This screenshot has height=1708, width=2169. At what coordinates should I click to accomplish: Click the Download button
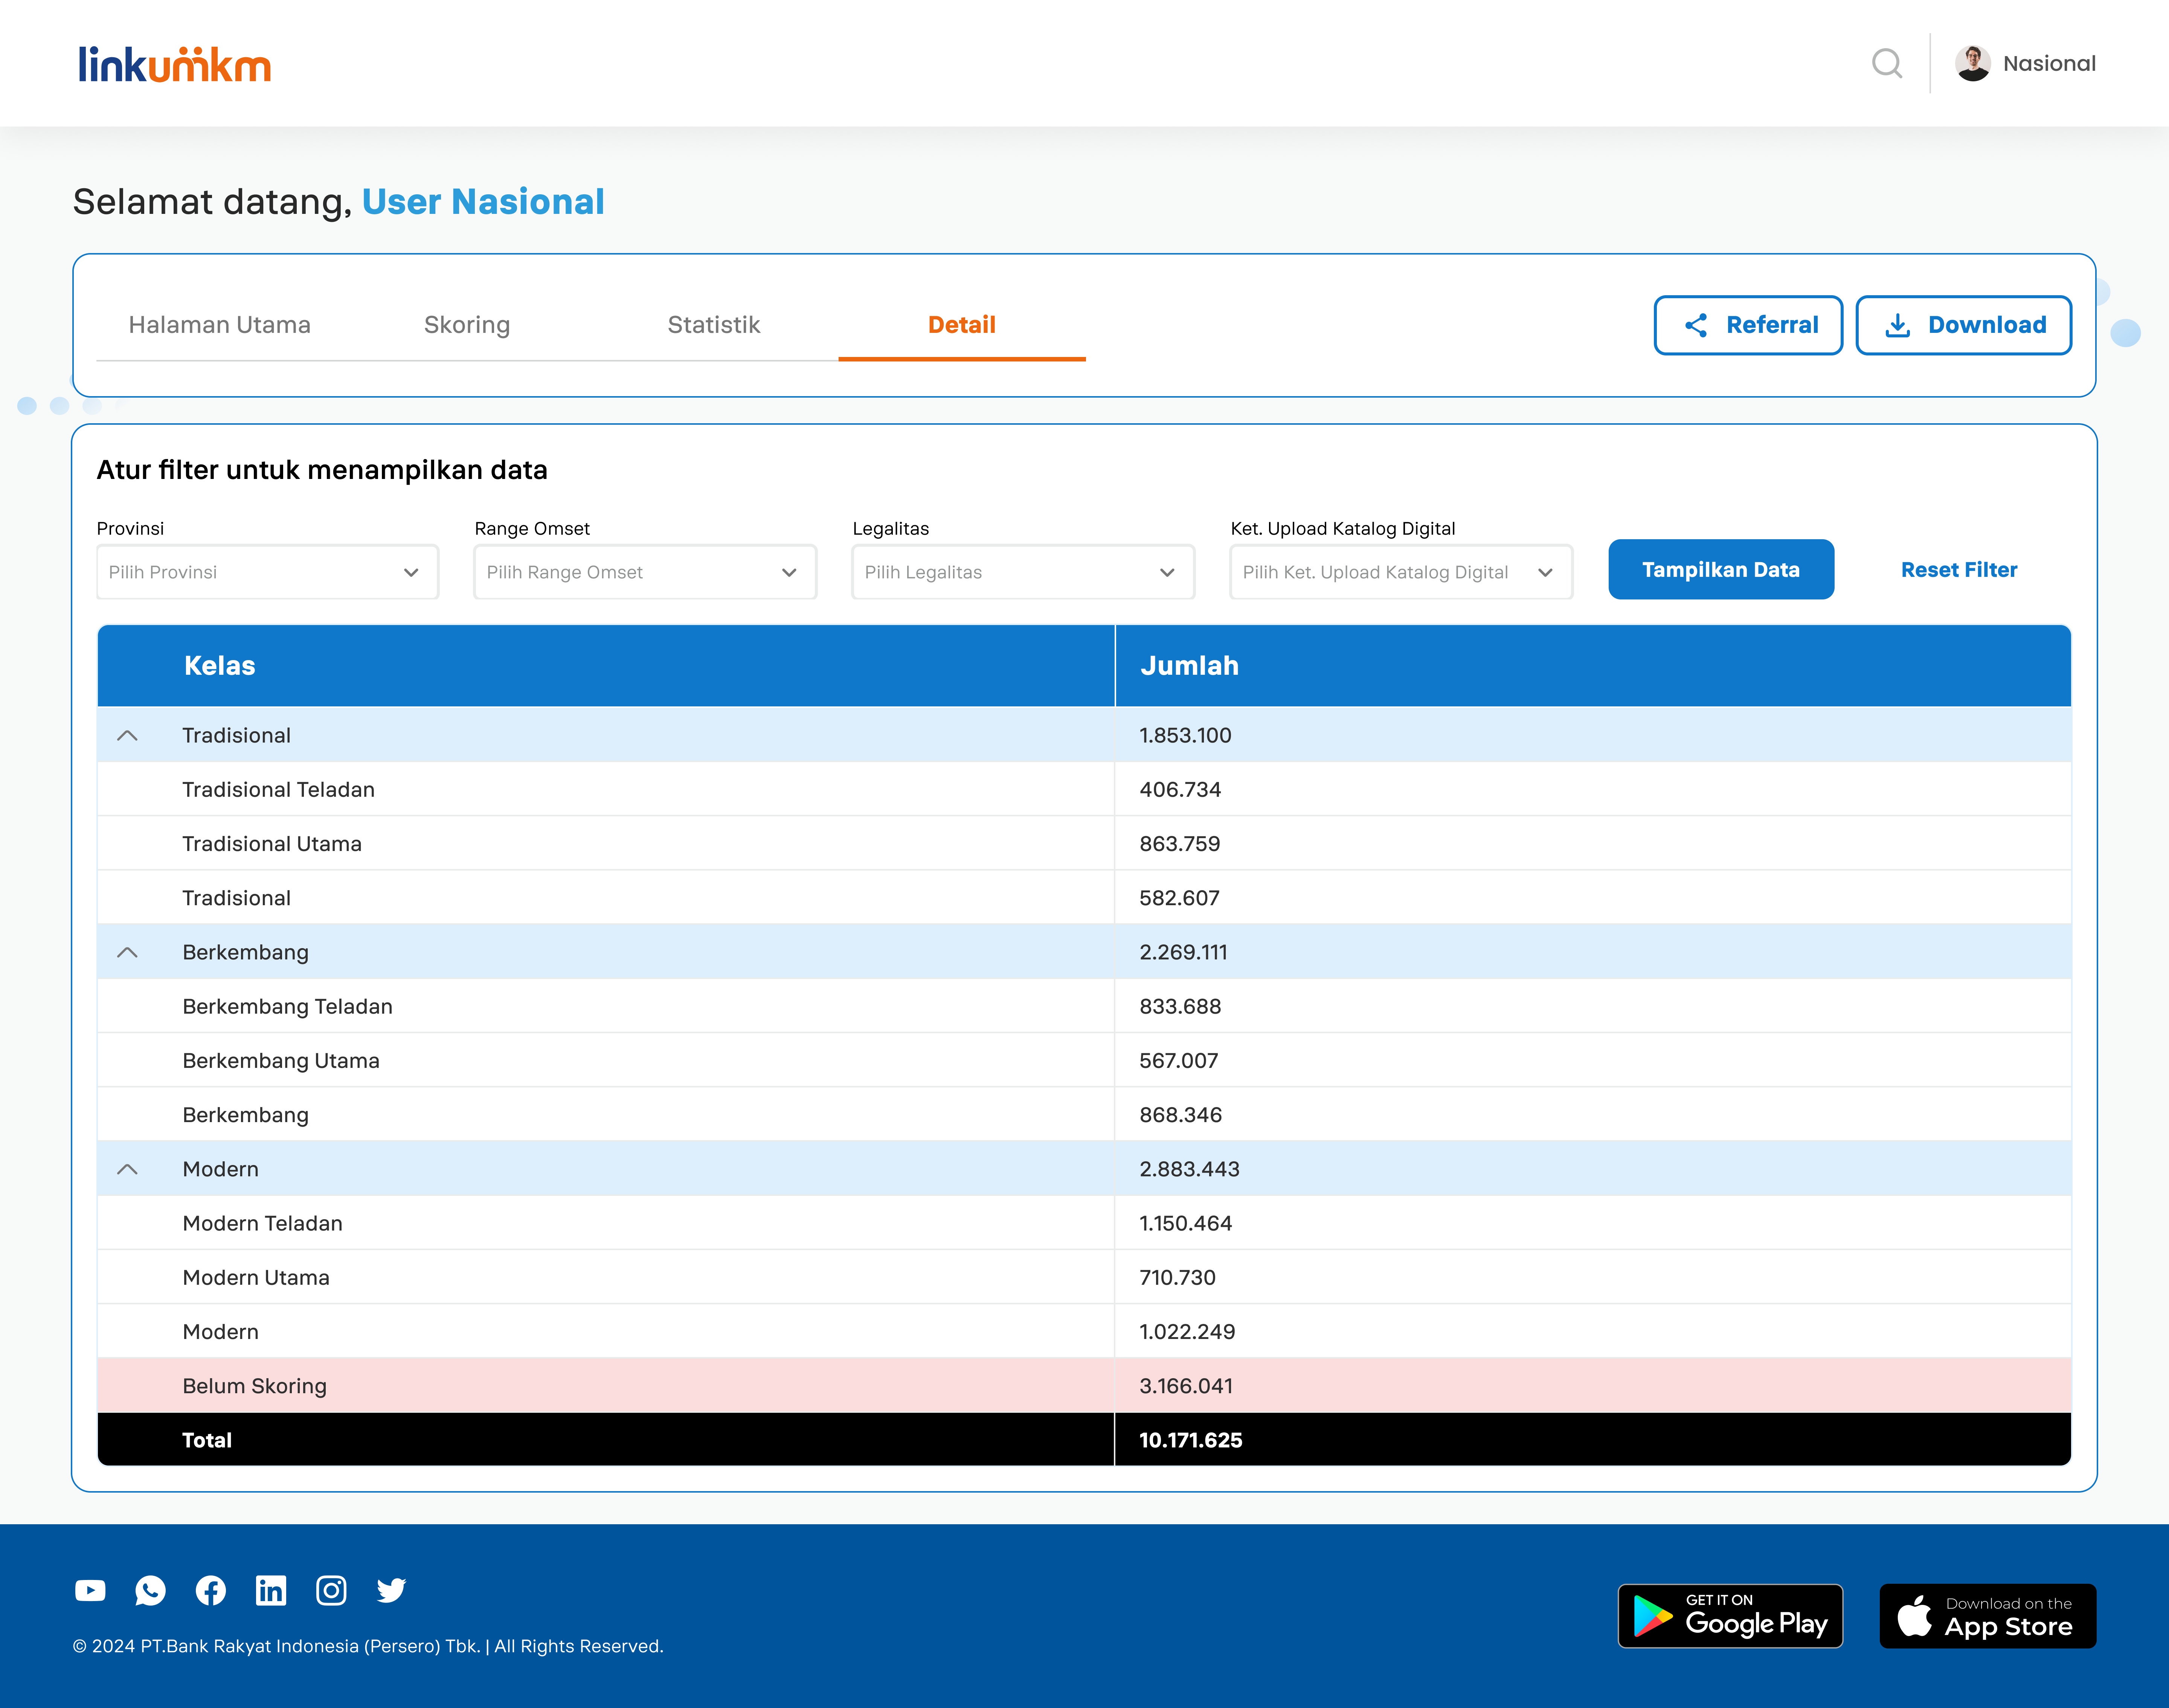tap(1964, 325)
